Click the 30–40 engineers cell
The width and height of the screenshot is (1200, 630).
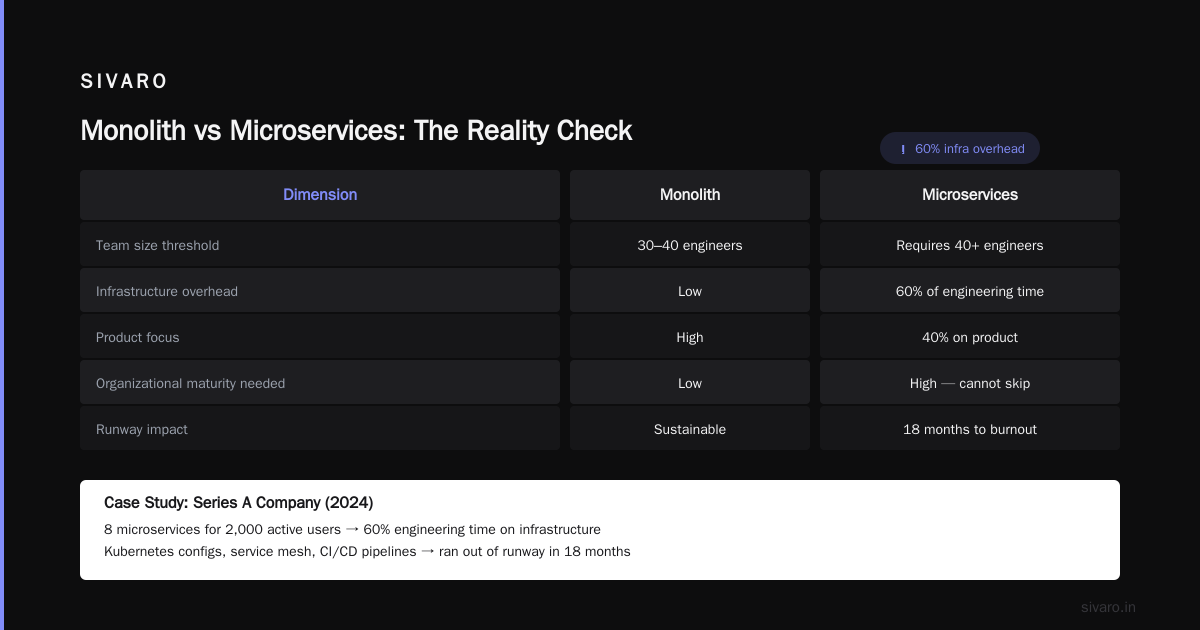pyautogui.click(x=690, y=245)
